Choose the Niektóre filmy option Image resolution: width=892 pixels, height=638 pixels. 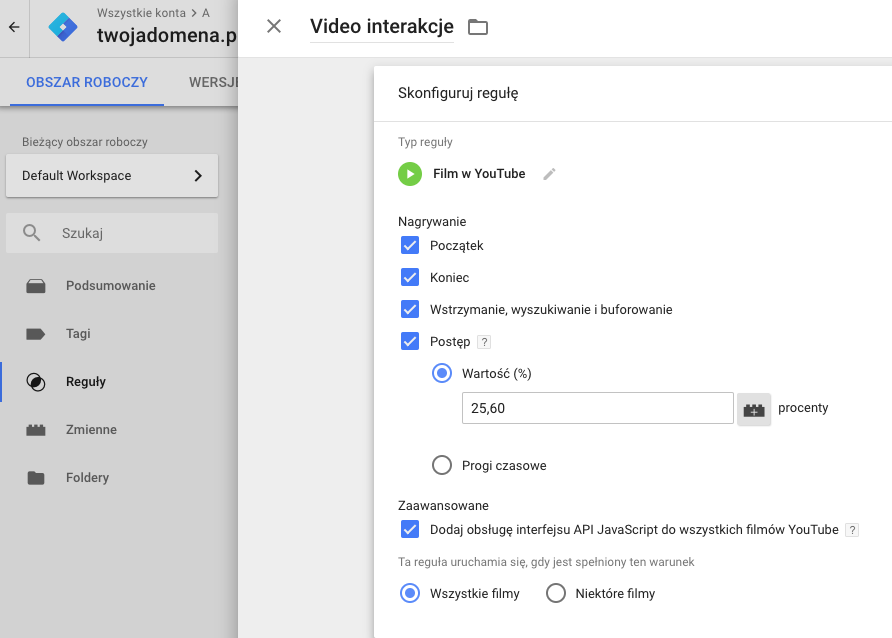pyautogui.click(x=556, y=594)
